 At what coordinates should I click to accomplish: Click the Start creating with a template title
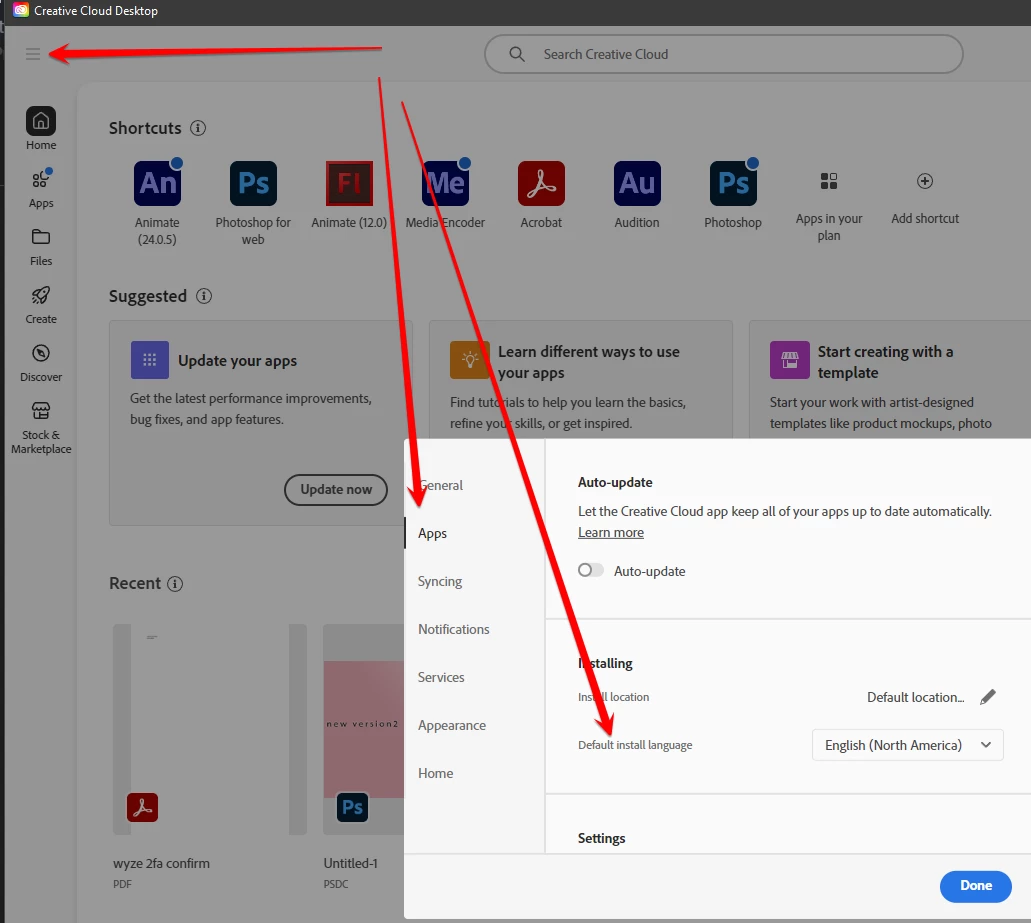tap(885, 362)
